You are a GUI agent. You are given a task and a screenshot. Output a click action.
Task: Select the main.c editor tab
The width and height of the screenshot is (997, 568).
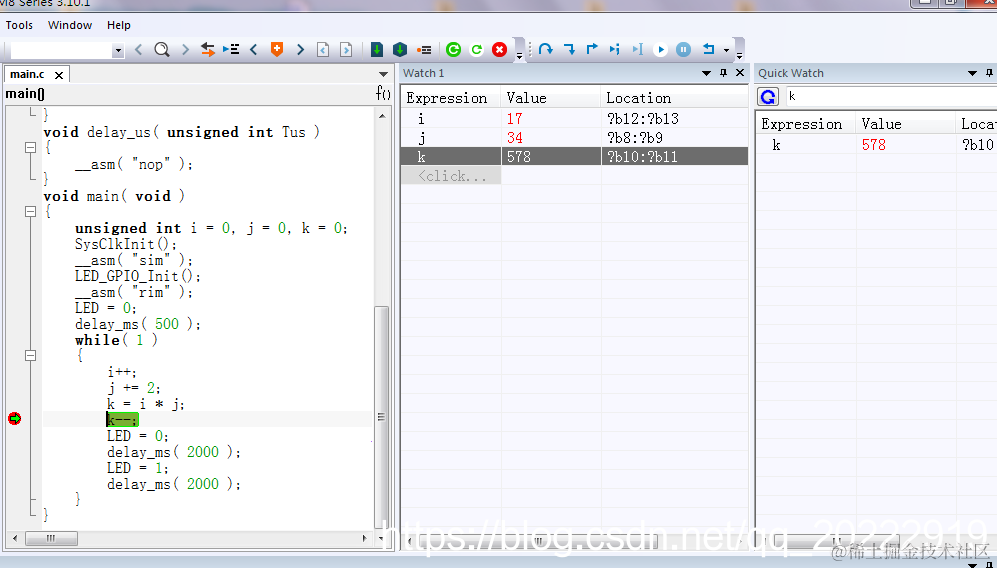click(27, 74)
